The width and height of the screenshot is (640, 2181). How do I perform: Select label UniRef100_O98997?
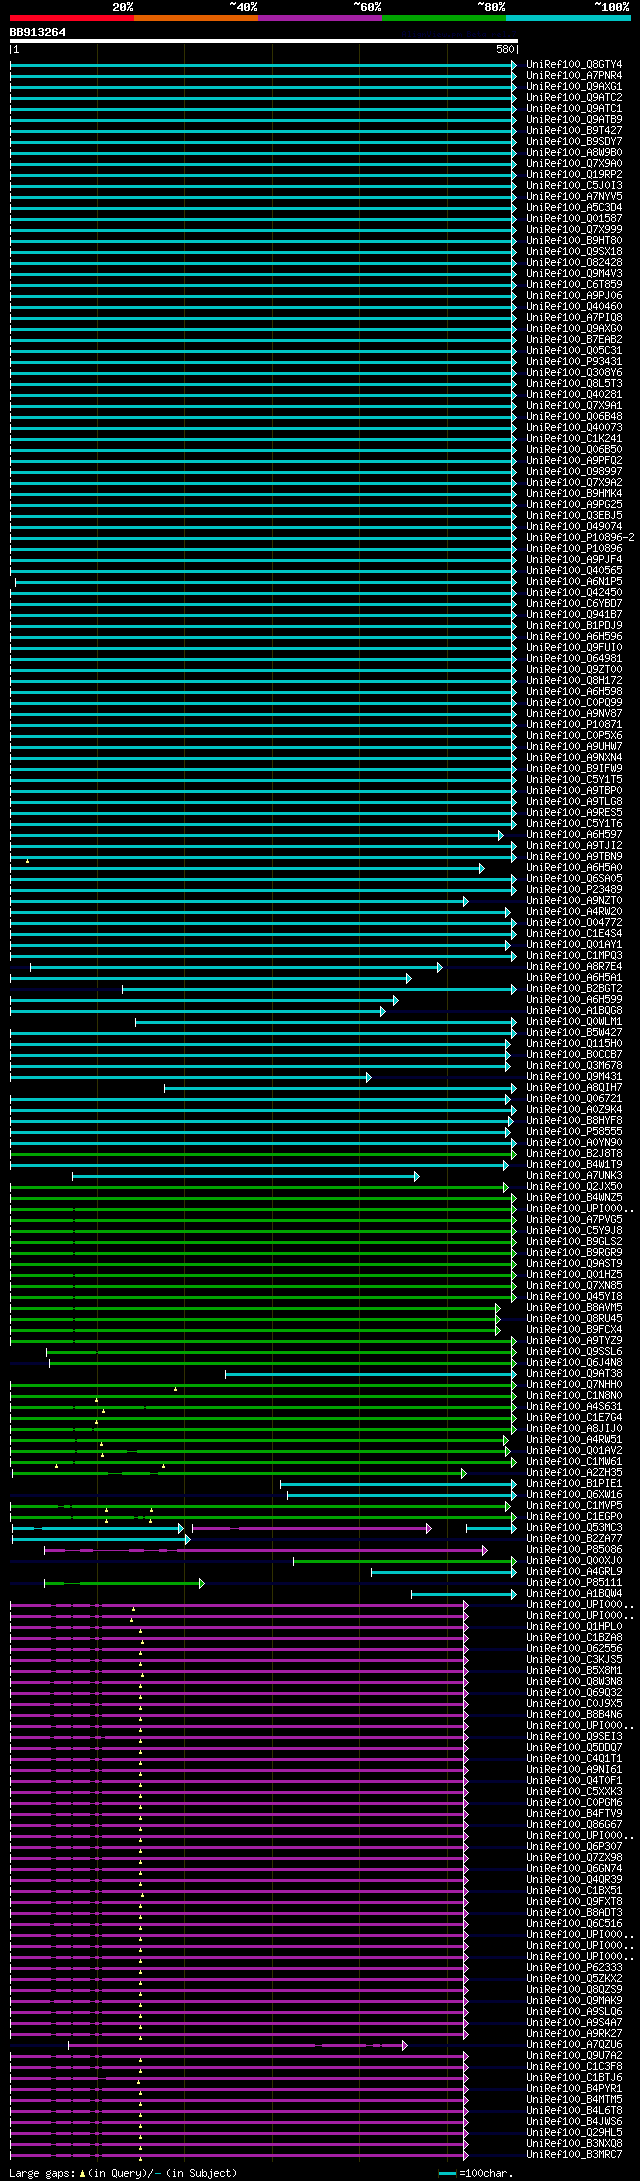574,472
